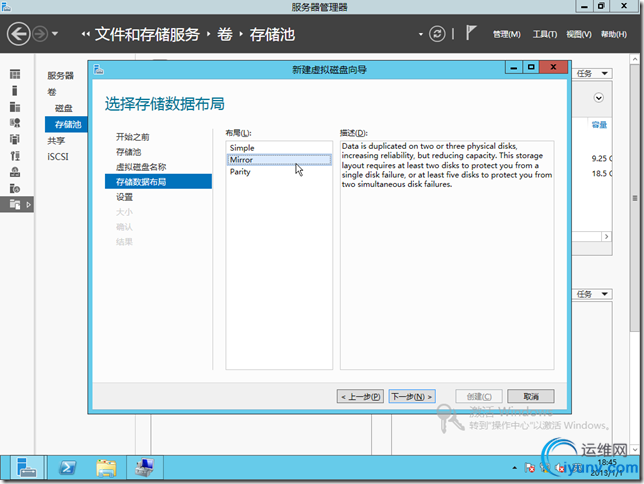The width and height of the screenshot is (644, 484).
Task: Select 卷 in the navigation pane
Action: (52, 92)
